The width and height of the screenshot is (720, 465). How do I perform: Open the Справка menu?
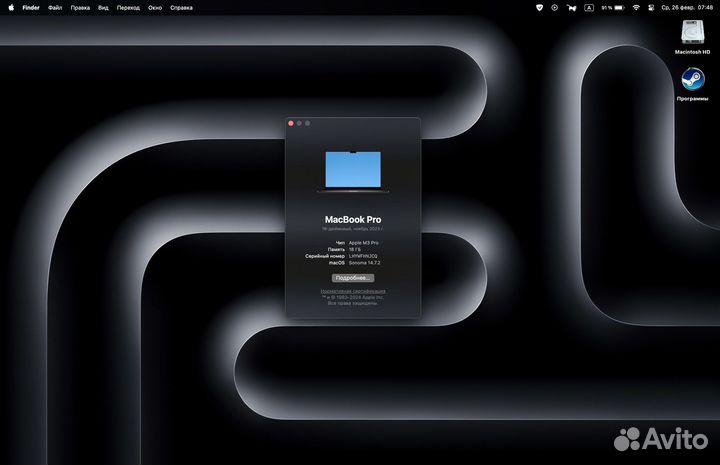(x=182, y=6)
